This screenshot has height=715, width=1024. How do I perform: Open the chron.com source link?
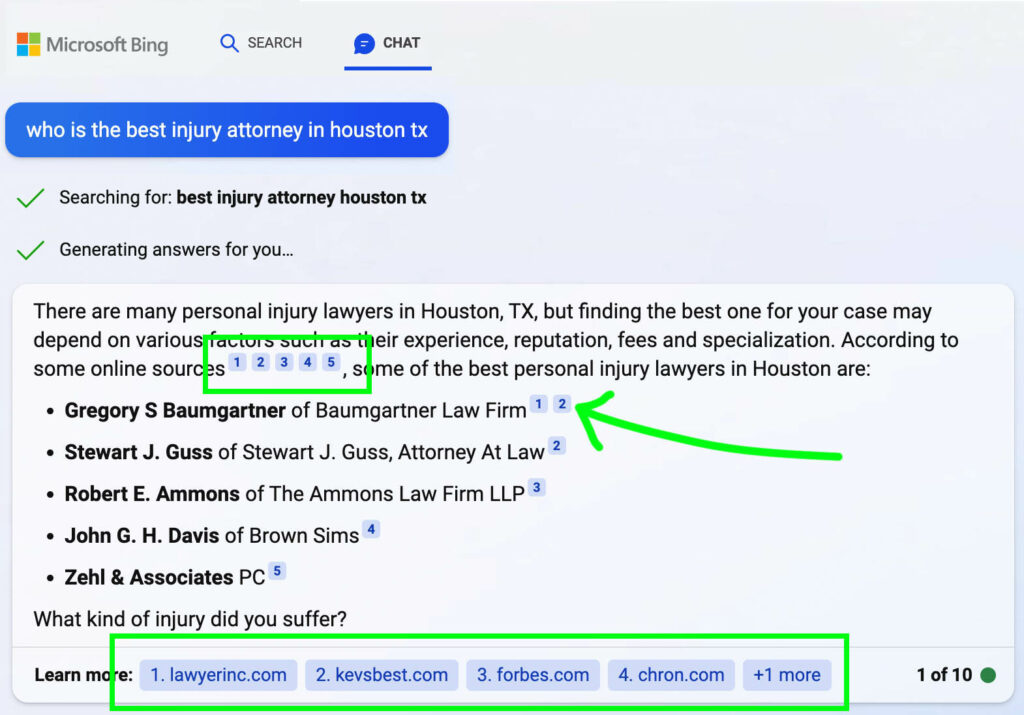(x=671, y=675)
